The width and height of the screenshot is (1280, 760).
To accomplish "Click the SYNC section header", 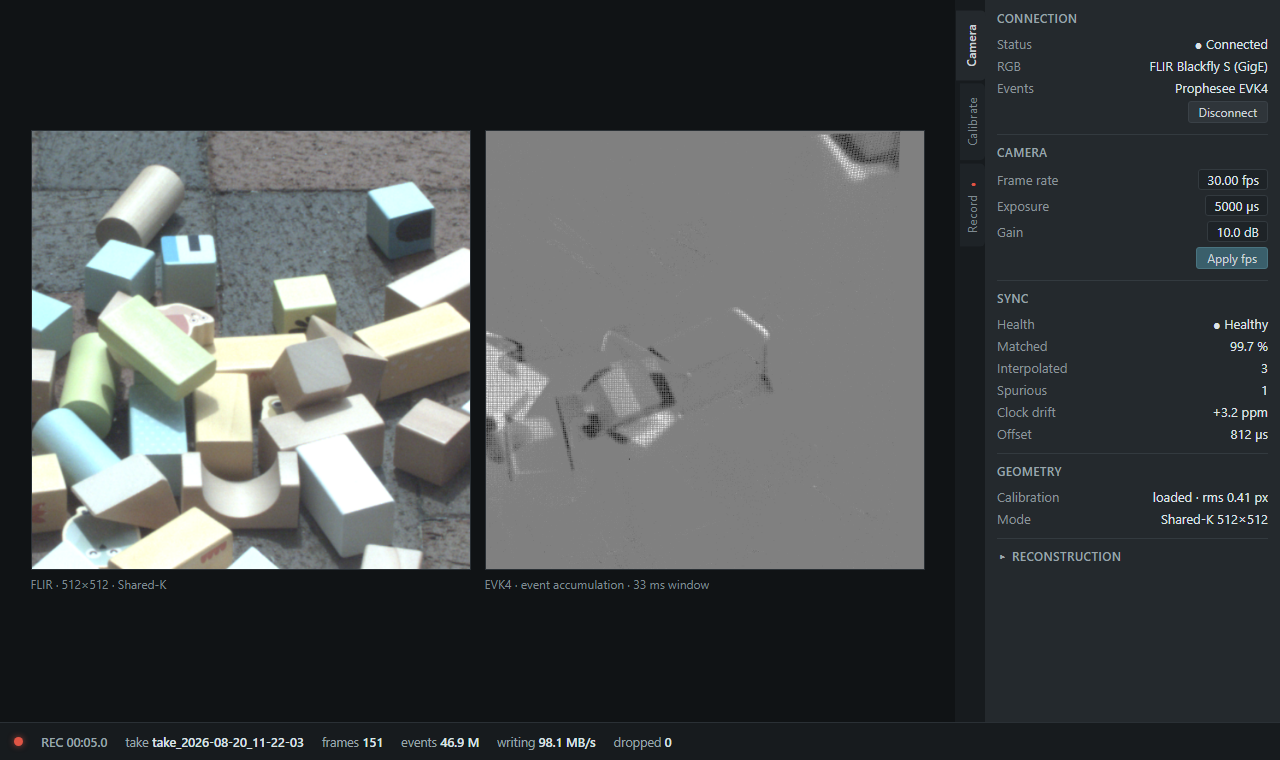I will point(1013,299).
